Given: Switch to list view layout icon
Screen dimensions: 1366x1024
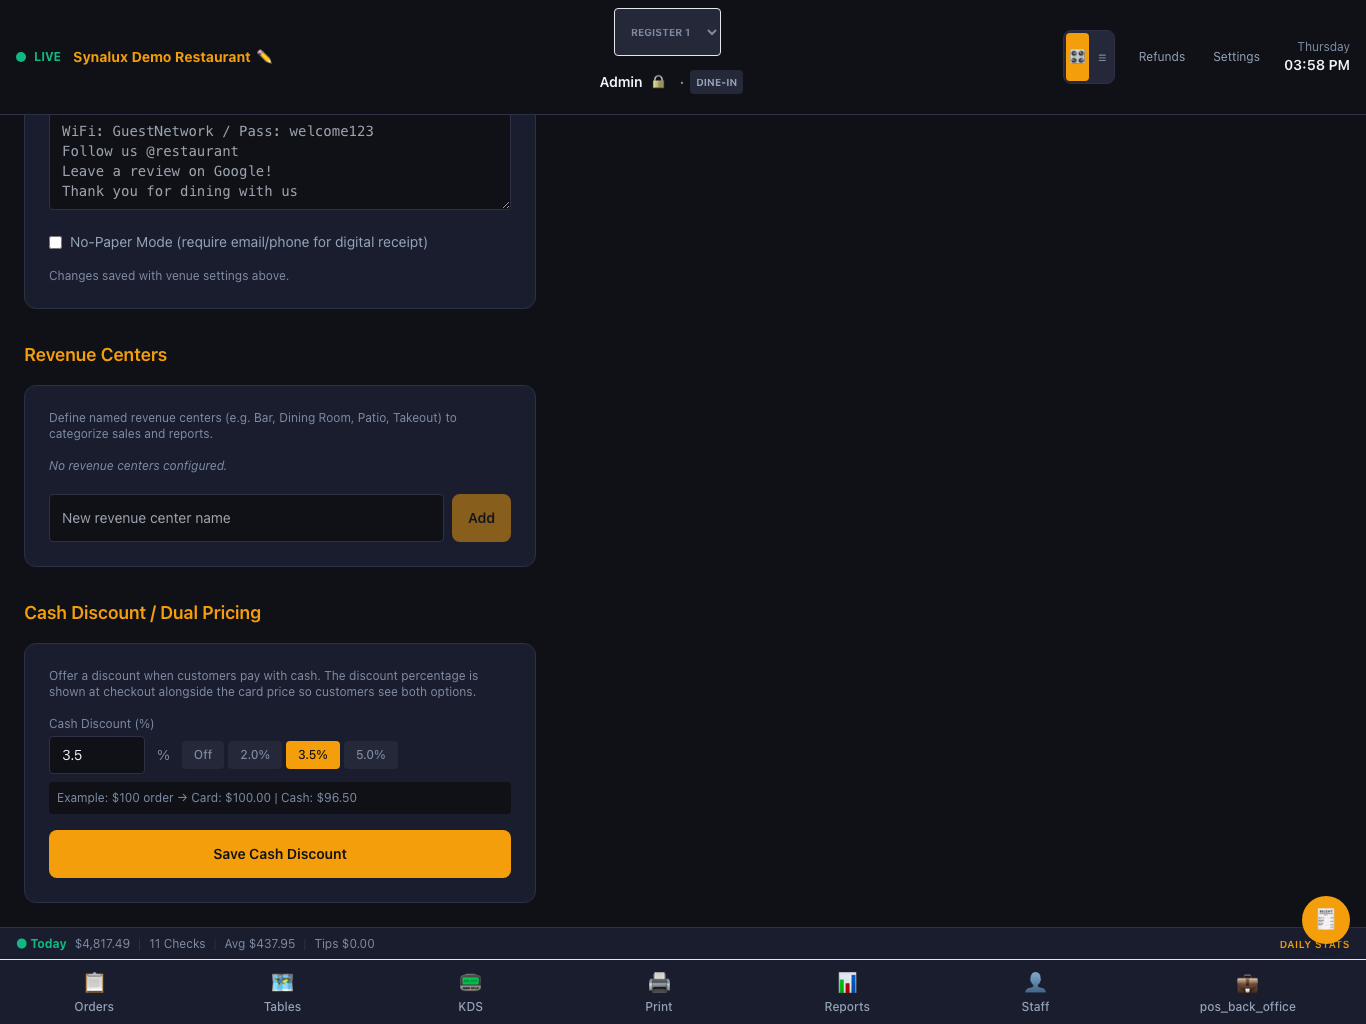Looking at the screenshot, I should 1102,57.
